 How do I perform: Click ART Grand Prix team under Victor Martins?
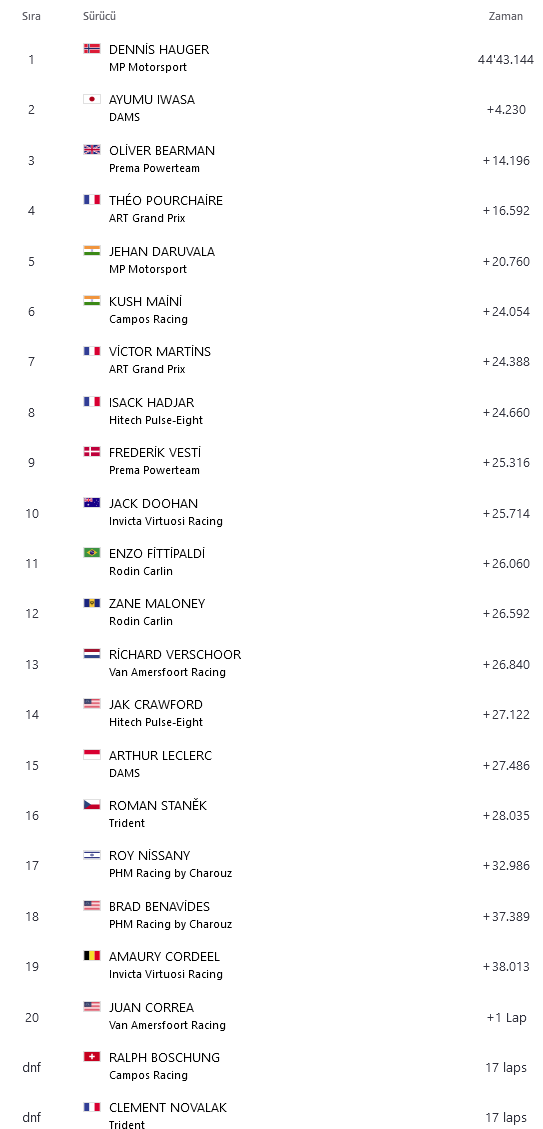pos(147,369)
